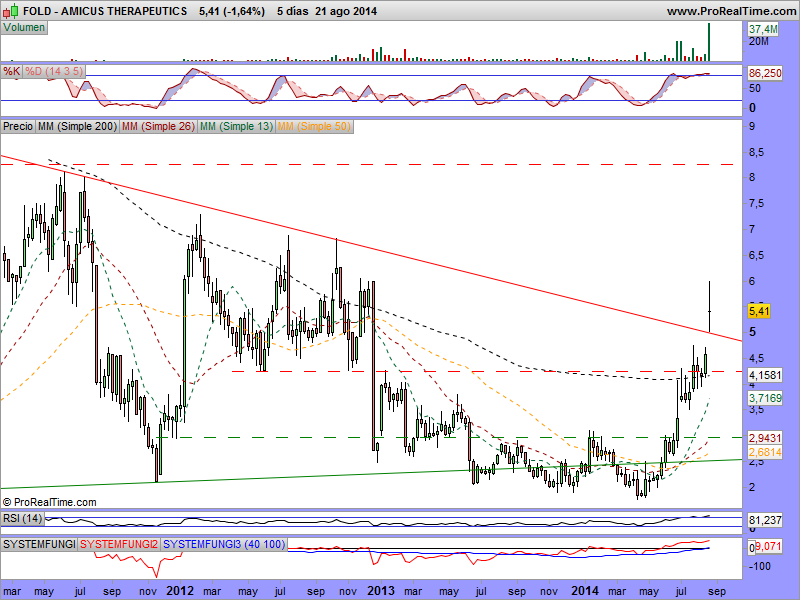Screen dimensions: 800x600
Task: Select the SYSTEMFUNGI label
Action: click(39, 544)
